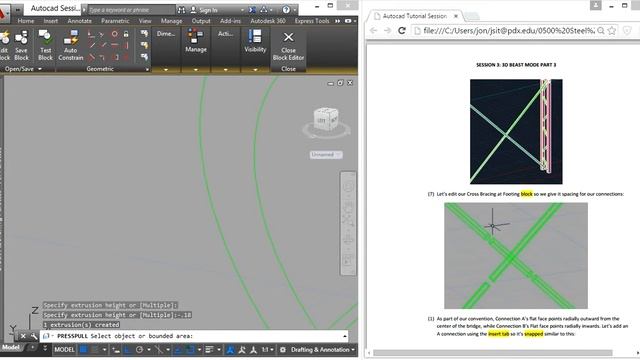This screenshot has width=640, height=360.
Task: Click the MODEL status bar button
Action: click(x=64, y=350)
